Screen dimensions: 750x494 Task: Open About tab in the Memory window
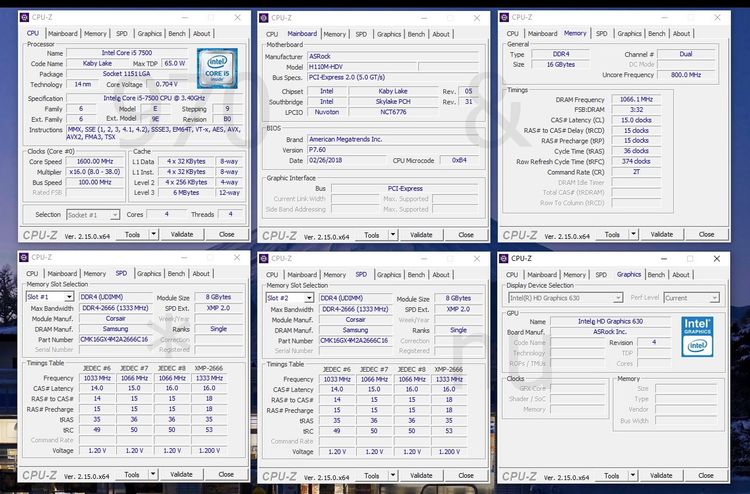click(x=681, y=33)
